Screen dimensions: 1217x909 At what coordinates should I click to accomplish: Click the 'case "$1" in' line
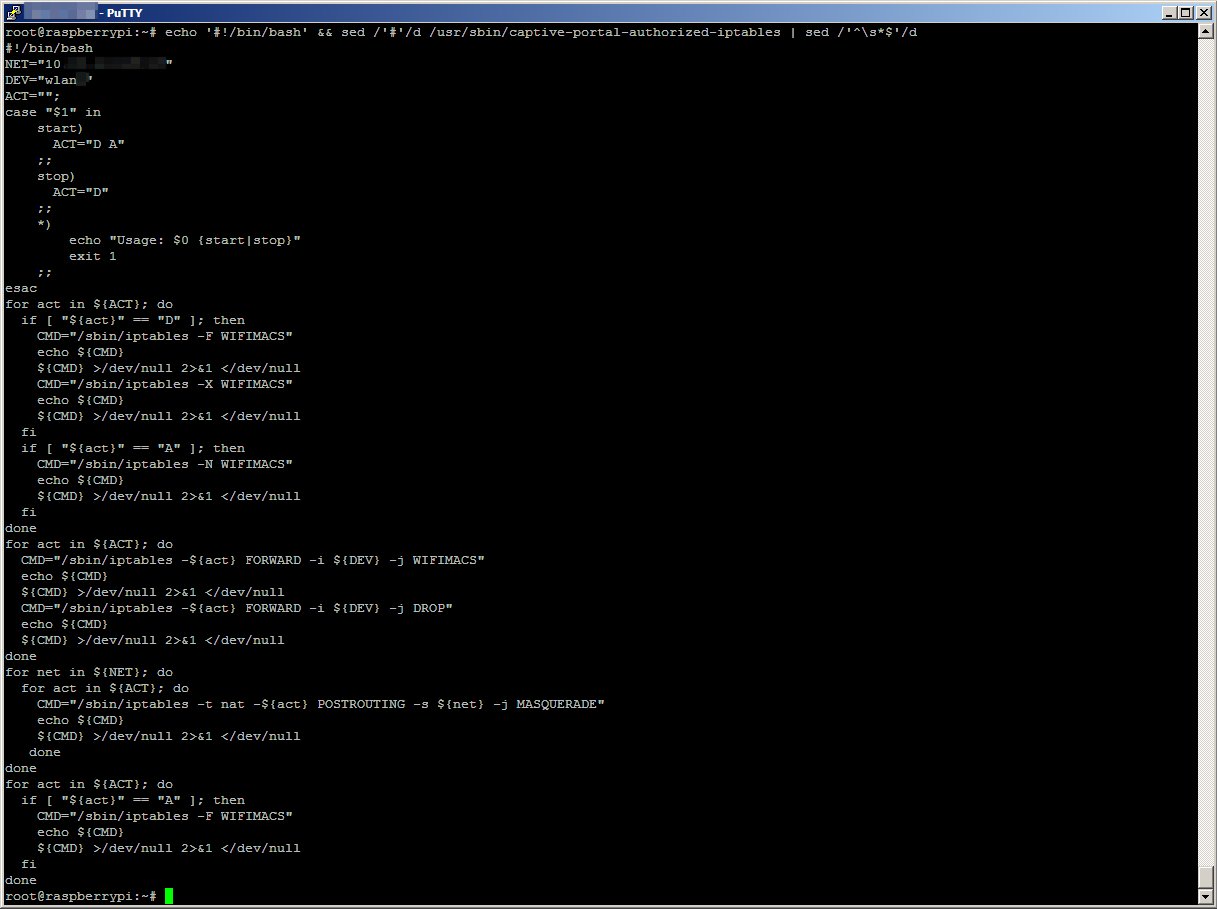(53, 112)
